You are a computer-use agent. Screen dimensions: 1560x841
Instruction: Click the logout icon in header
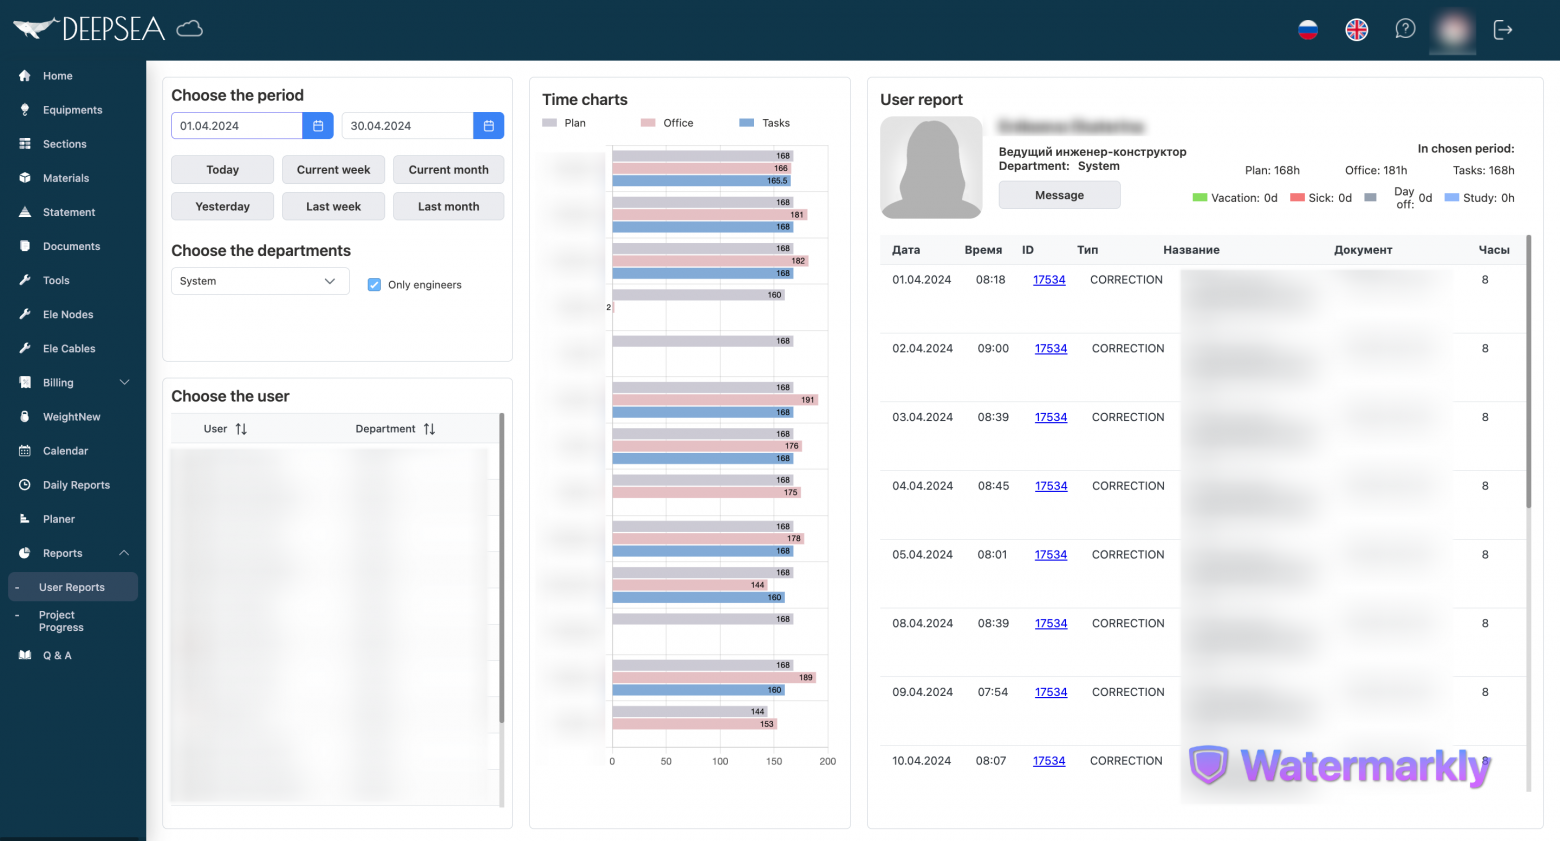pyautogui.click(x=1502, y=30)
